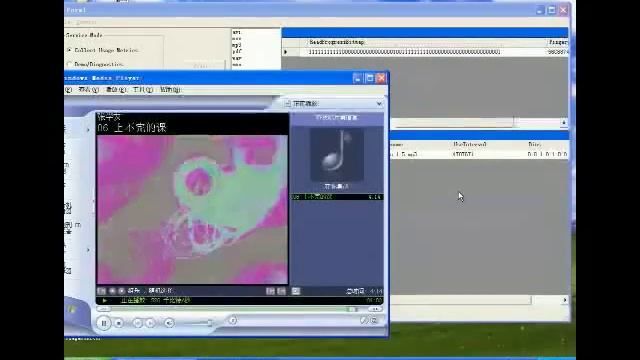This screenshot has height=360, width=640.
Task: Click the 'Bits' column header in lower grid
Action: (534, 144)
